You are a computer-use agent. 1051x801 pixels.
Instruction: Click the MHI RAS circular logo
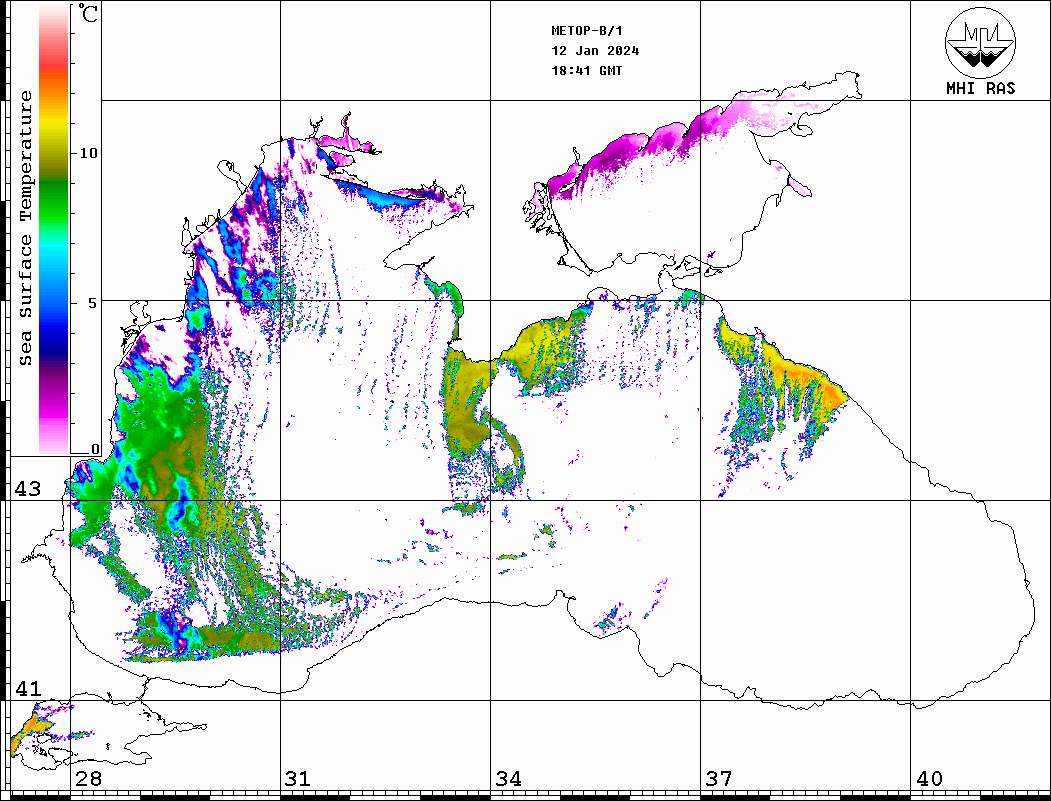[x=980, y=42]
